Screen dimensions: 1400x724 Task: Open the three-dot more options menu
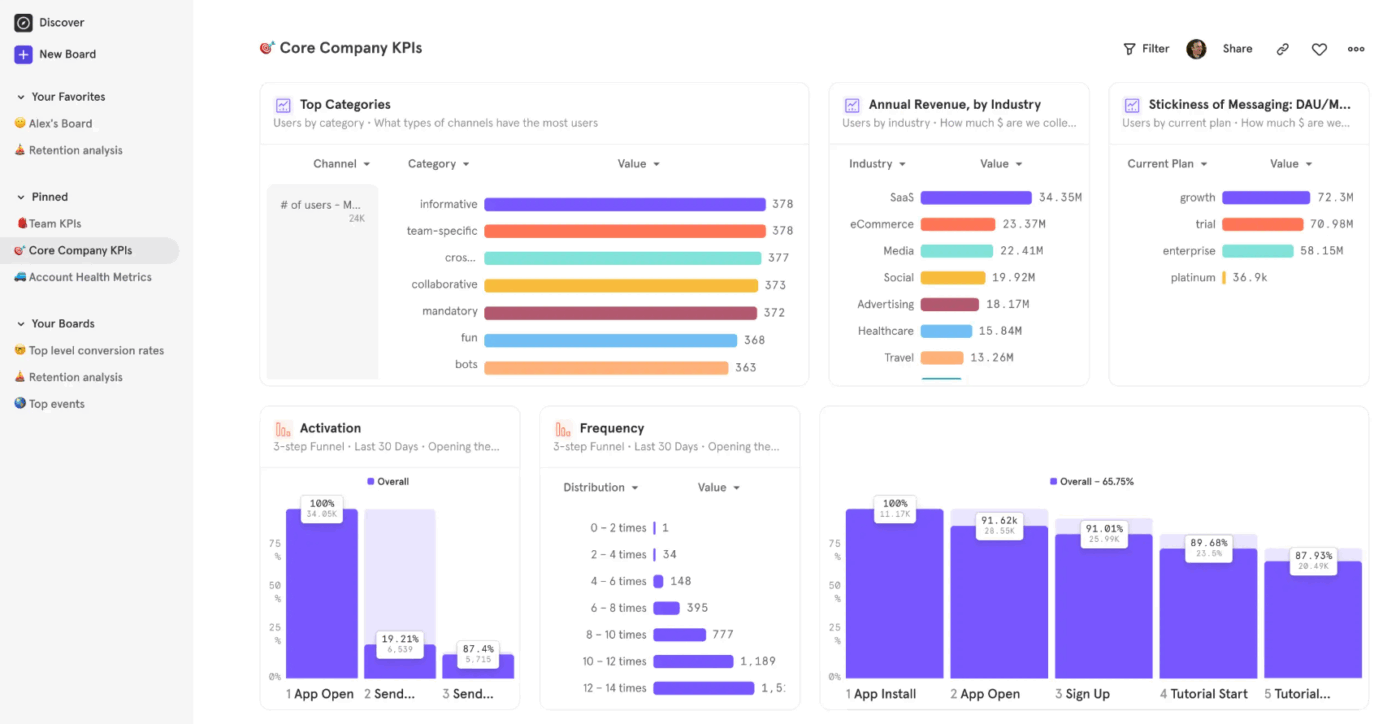coord(1356,49)
